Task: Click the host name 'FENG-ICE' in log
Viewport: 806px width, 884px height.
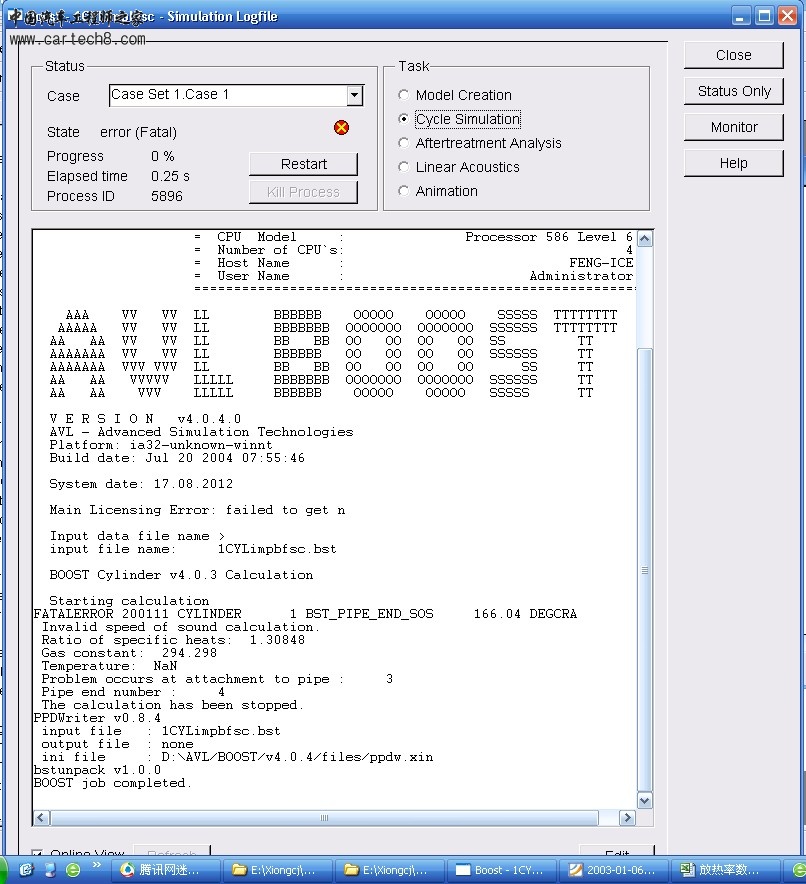Action: pyautogui.click(x=601, y=263)
